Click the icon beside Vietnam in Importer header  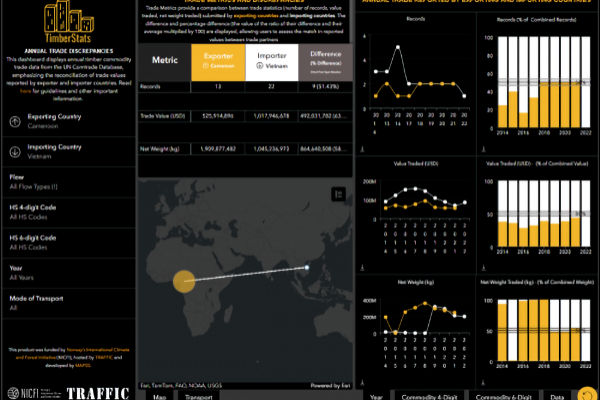pos(259,65)
